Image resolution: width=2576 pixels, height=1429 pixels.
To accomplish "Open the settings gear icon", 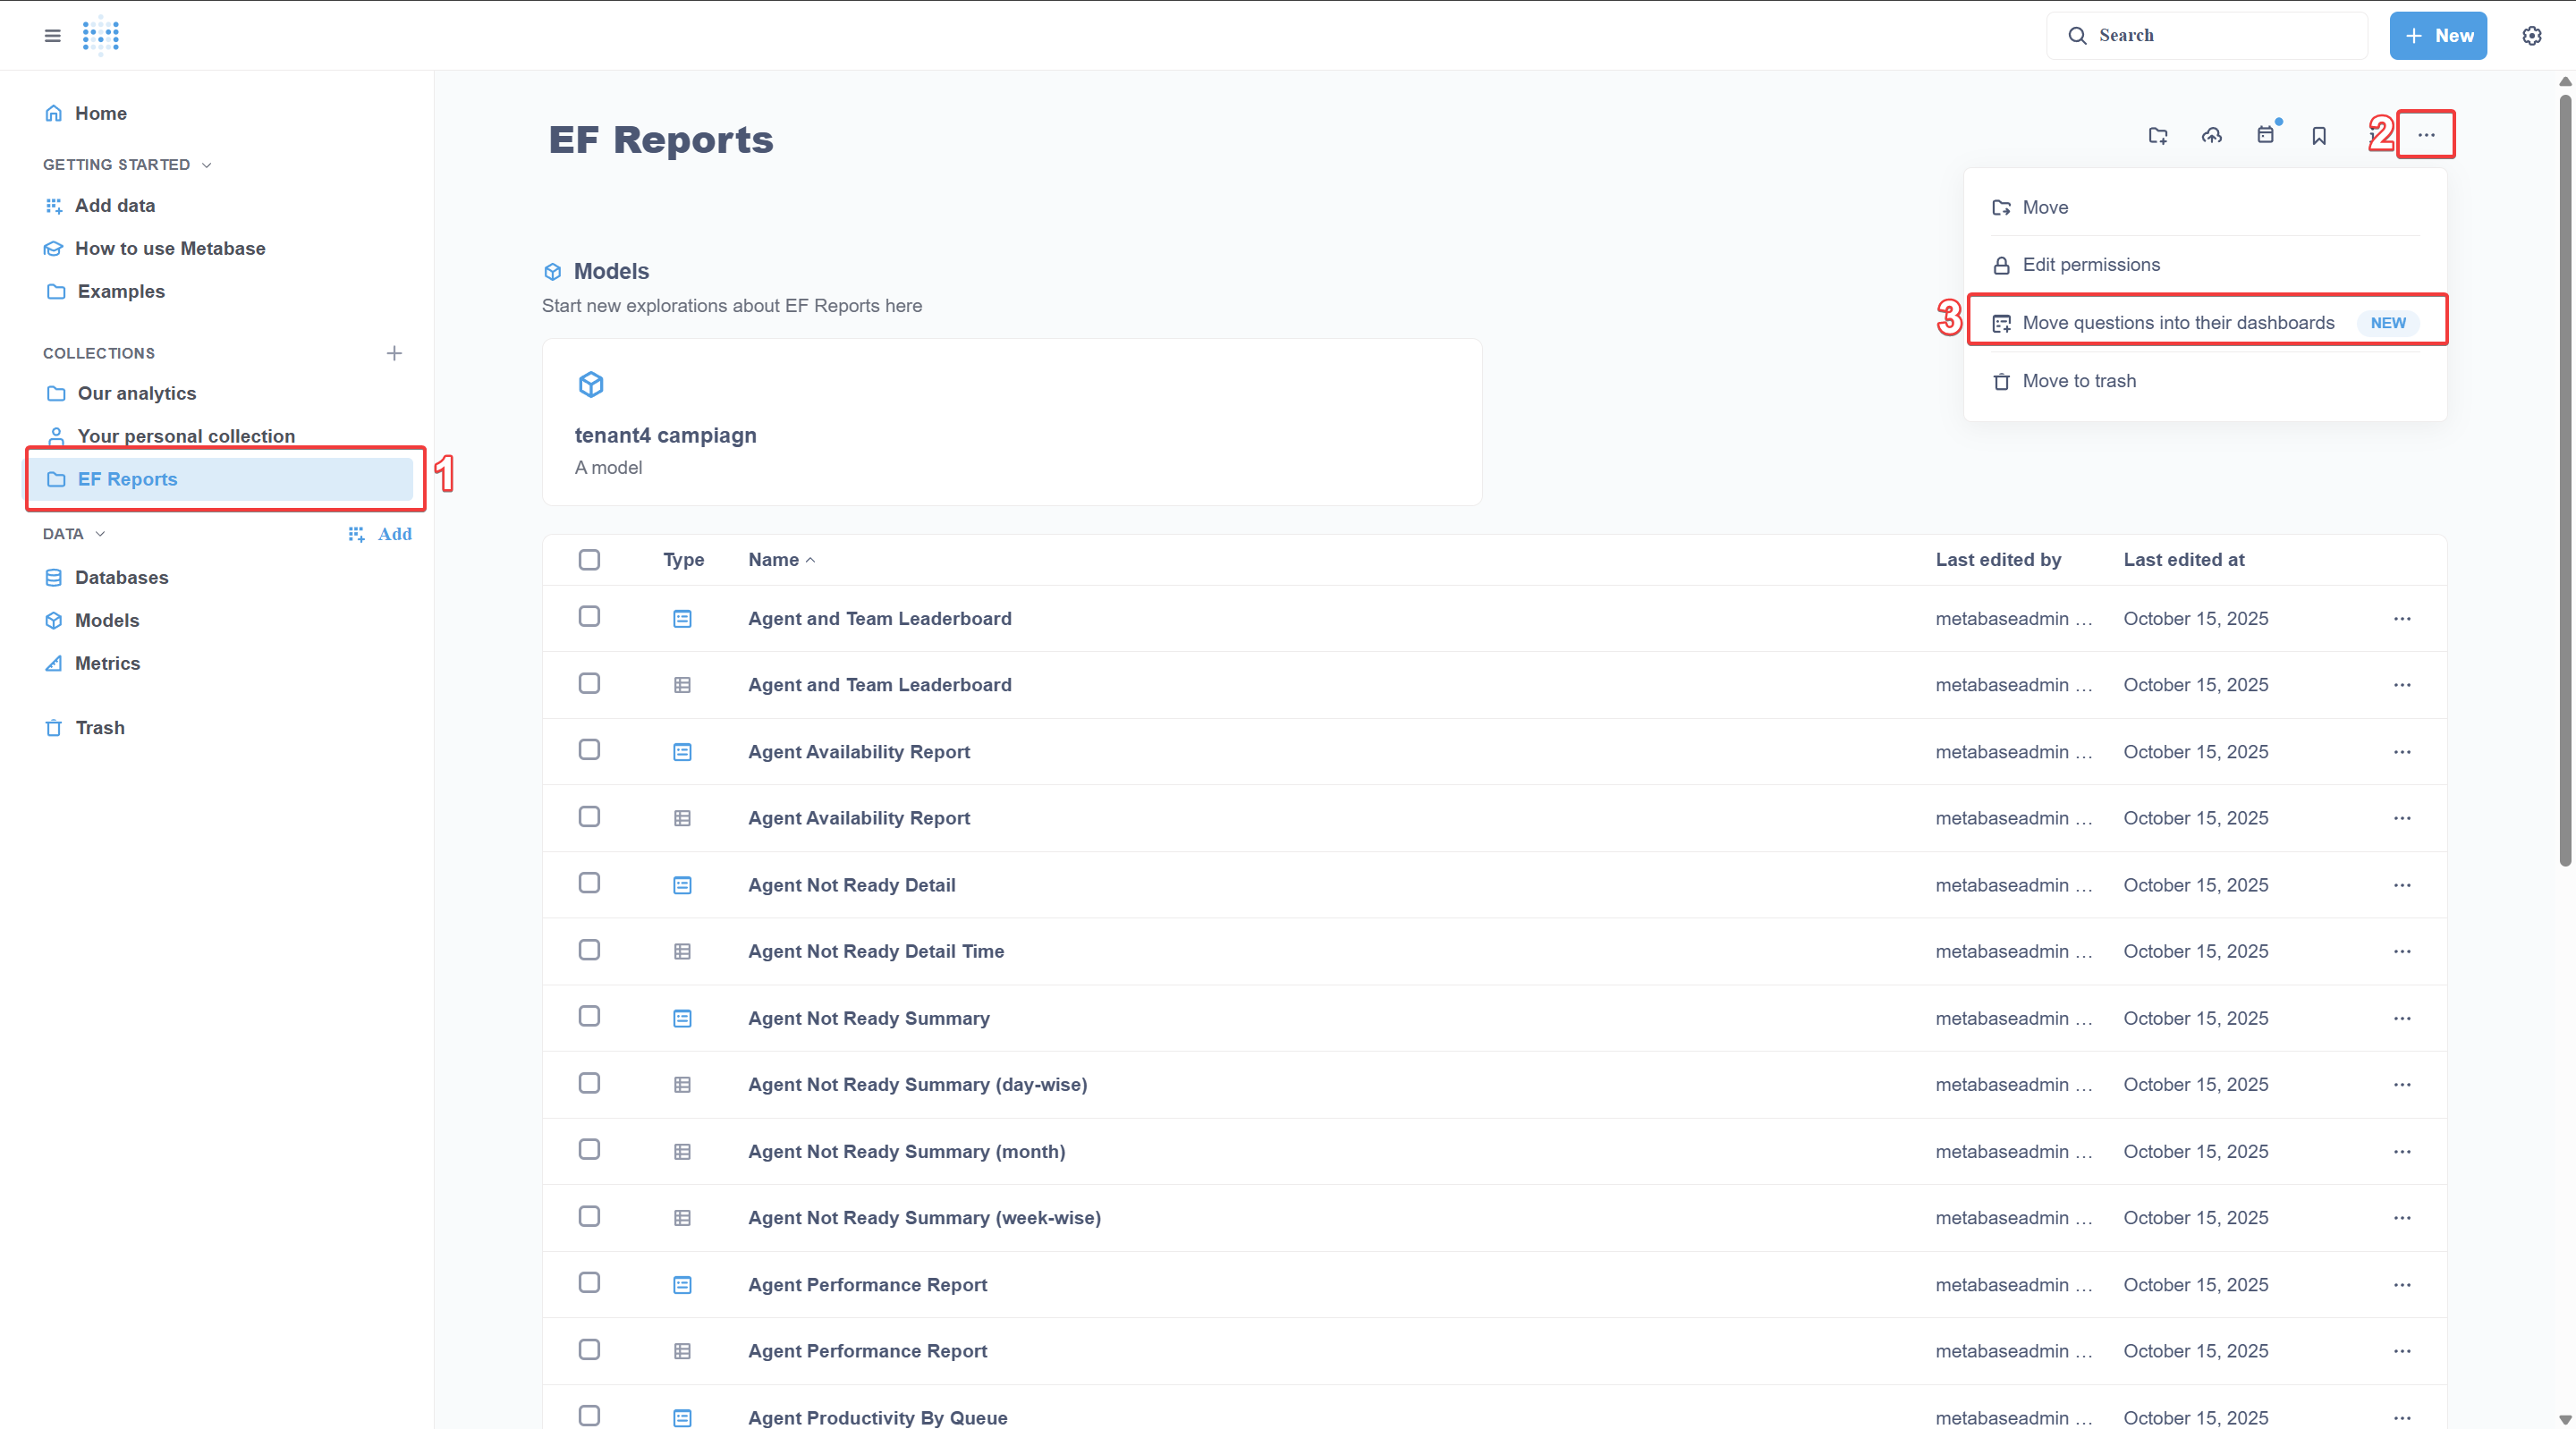I will 2532,36.
